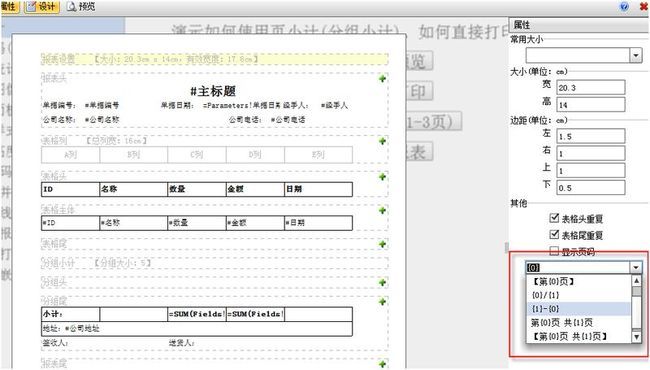Viewport: 650px width, 370px height.
Task: Select the =公司电话 field
Action: coord(288,120)
